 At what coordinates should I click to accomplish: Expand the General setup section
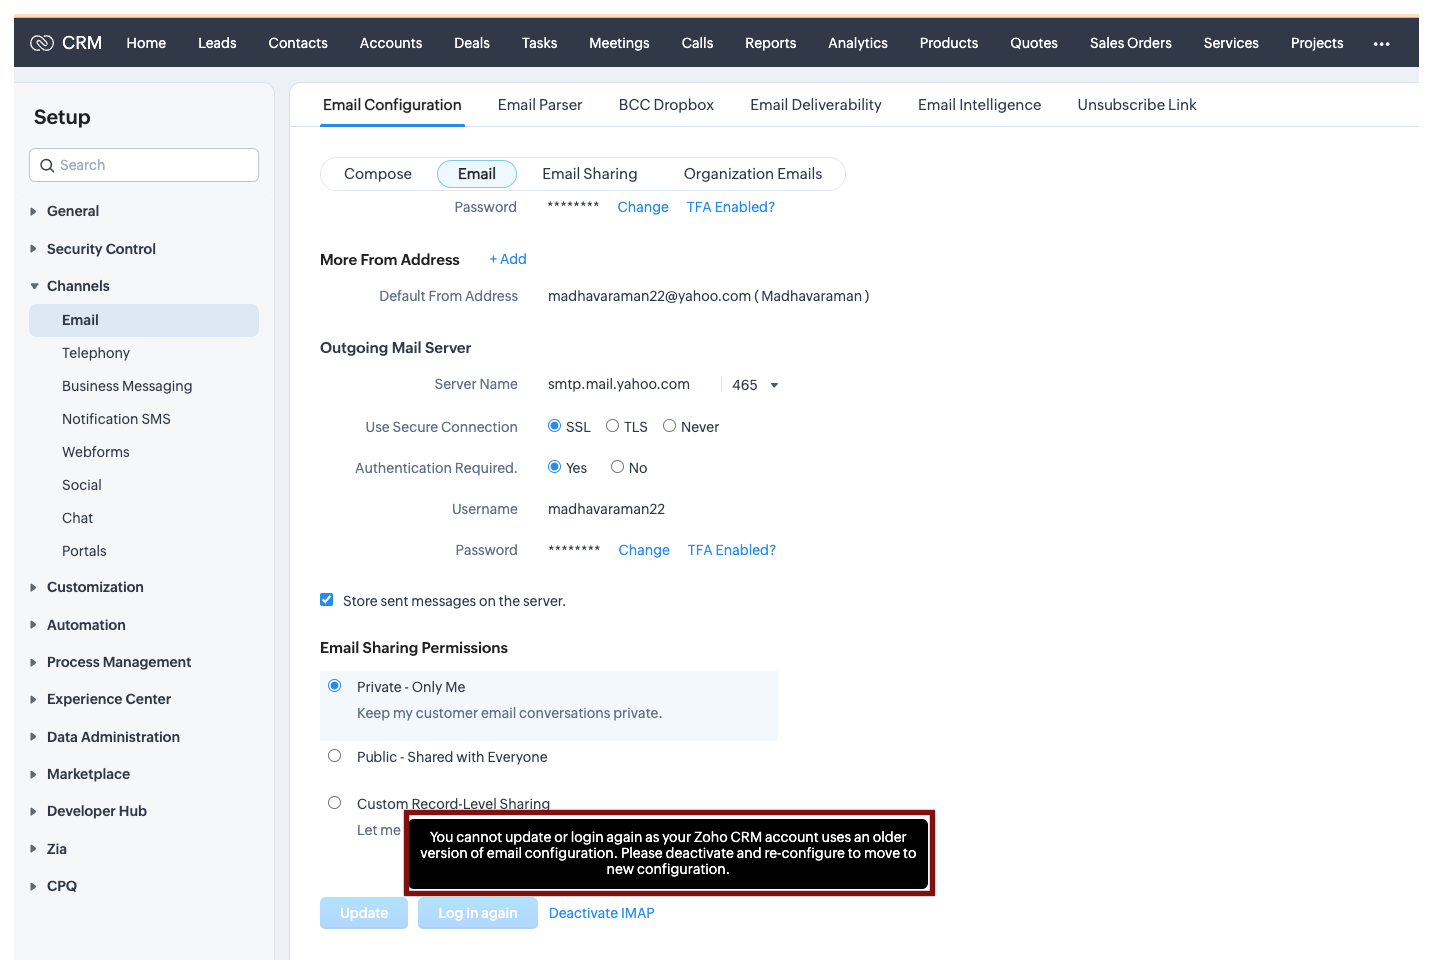click(x=34, y=212)
